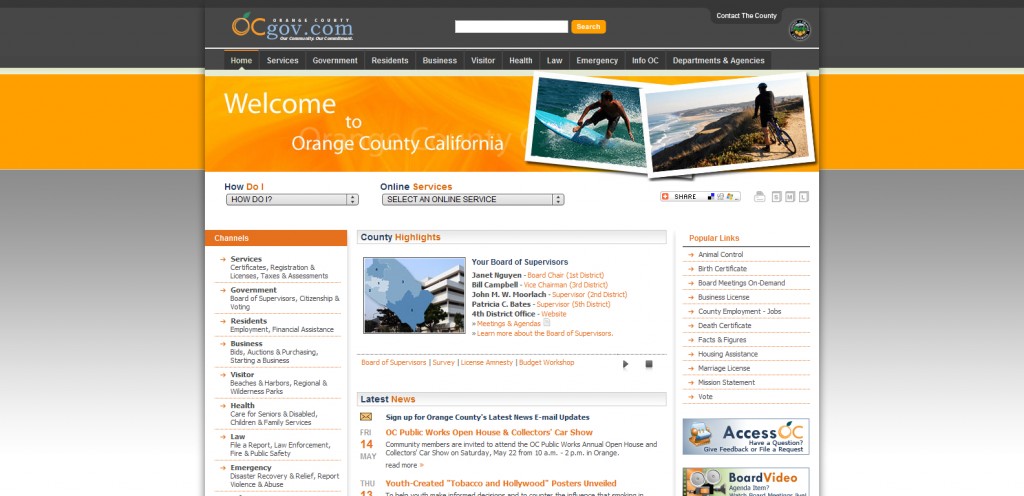Open Youth-Created Tobacco and Hollywood Posters headline
This screenshot has width=1024, height=496.
coord(501,484)
